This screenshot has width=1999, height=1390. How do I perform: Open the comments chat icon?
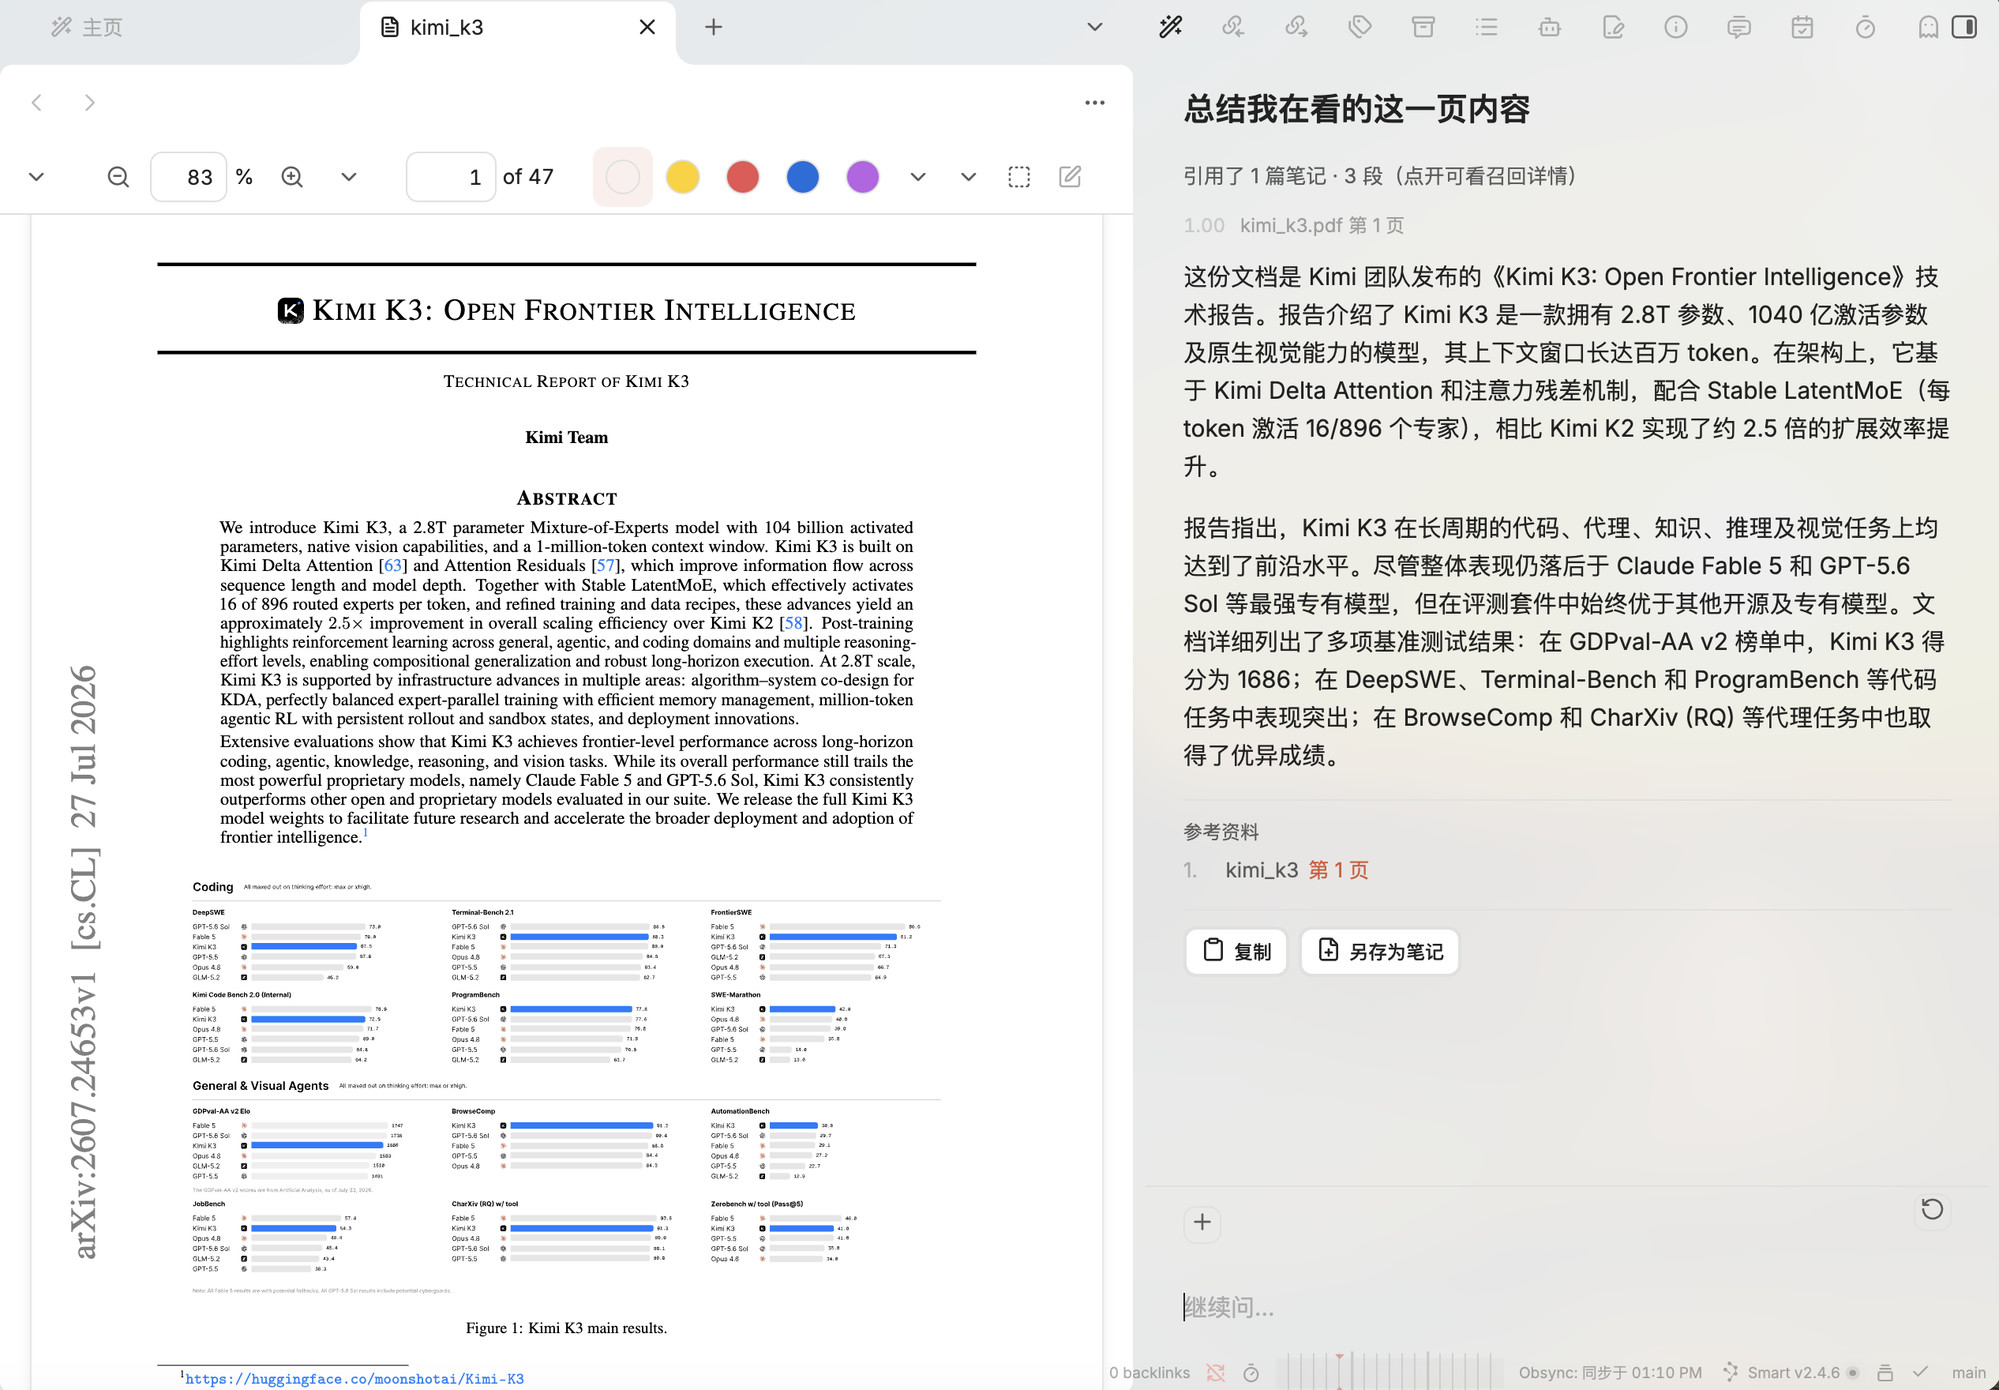1739,27
